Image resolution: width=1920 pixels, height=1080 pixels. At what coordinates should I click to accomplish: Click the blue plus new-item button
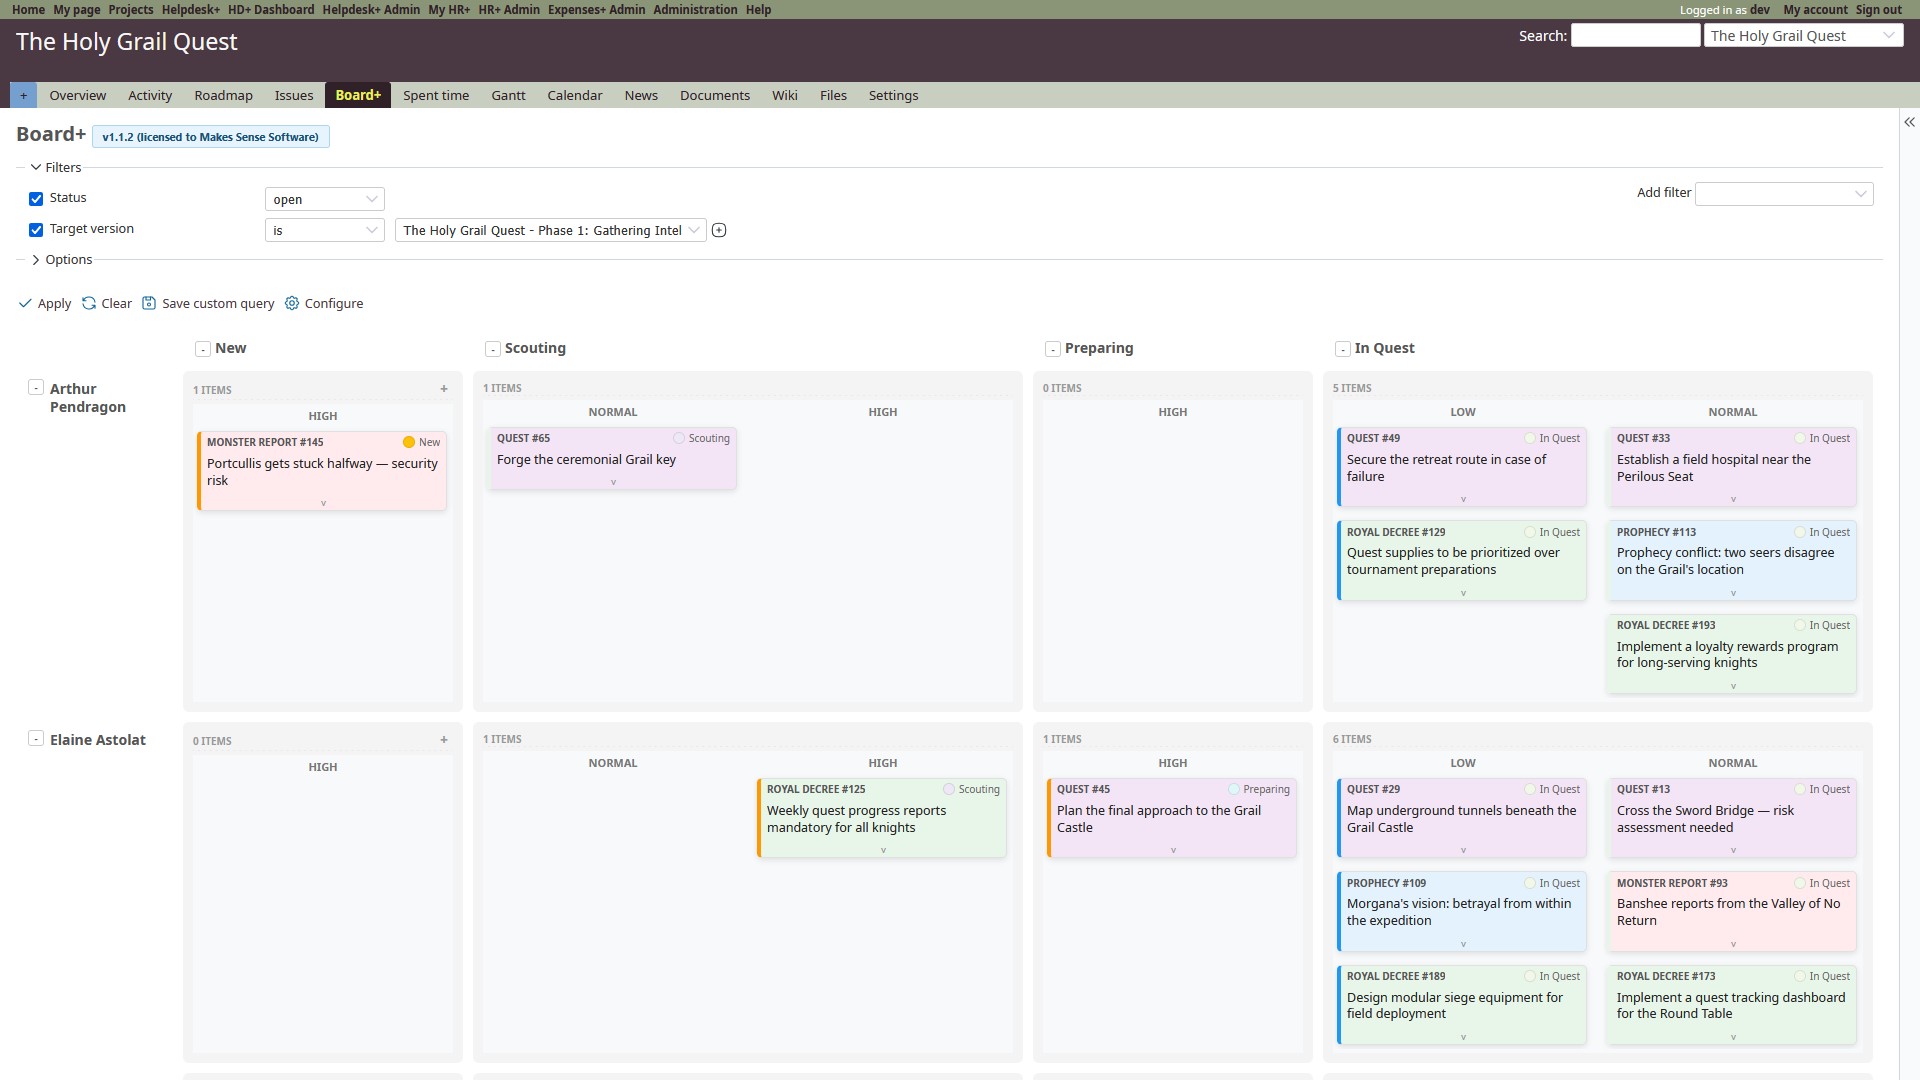(x=23, y=95)
